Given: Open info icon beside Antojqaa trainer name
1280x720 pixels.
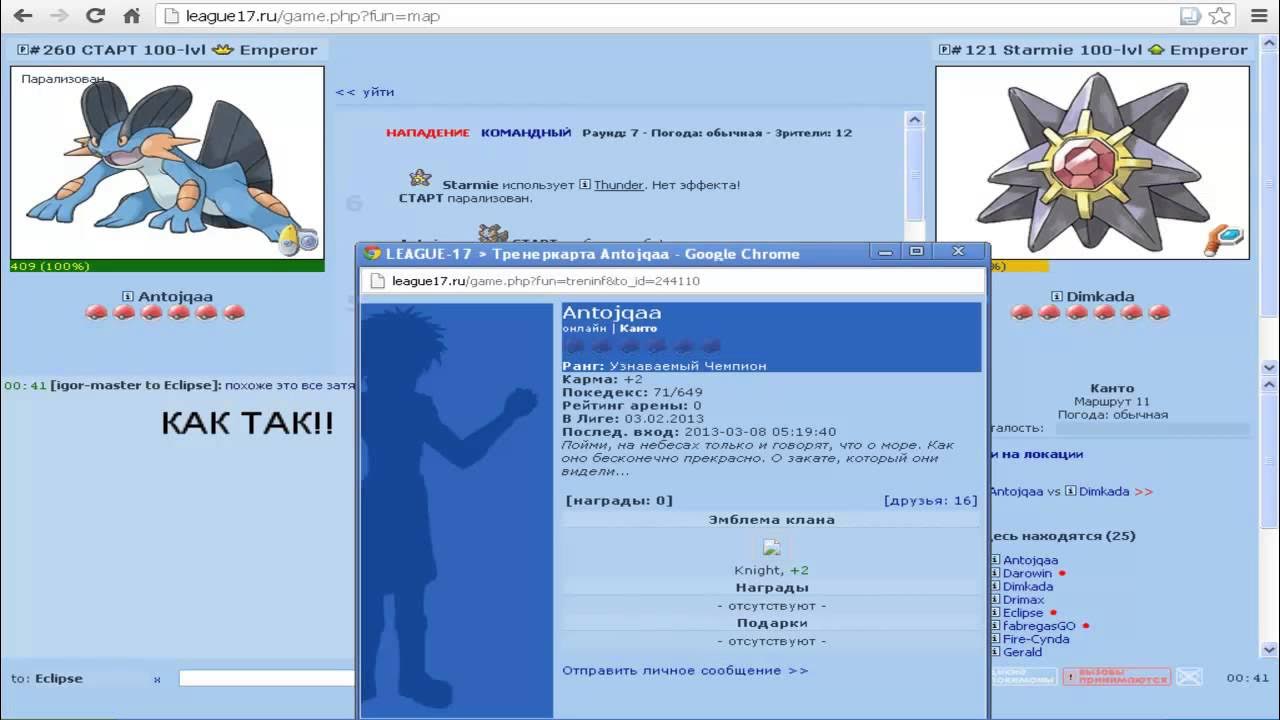Looking at the screenshot, I should 128,296.
